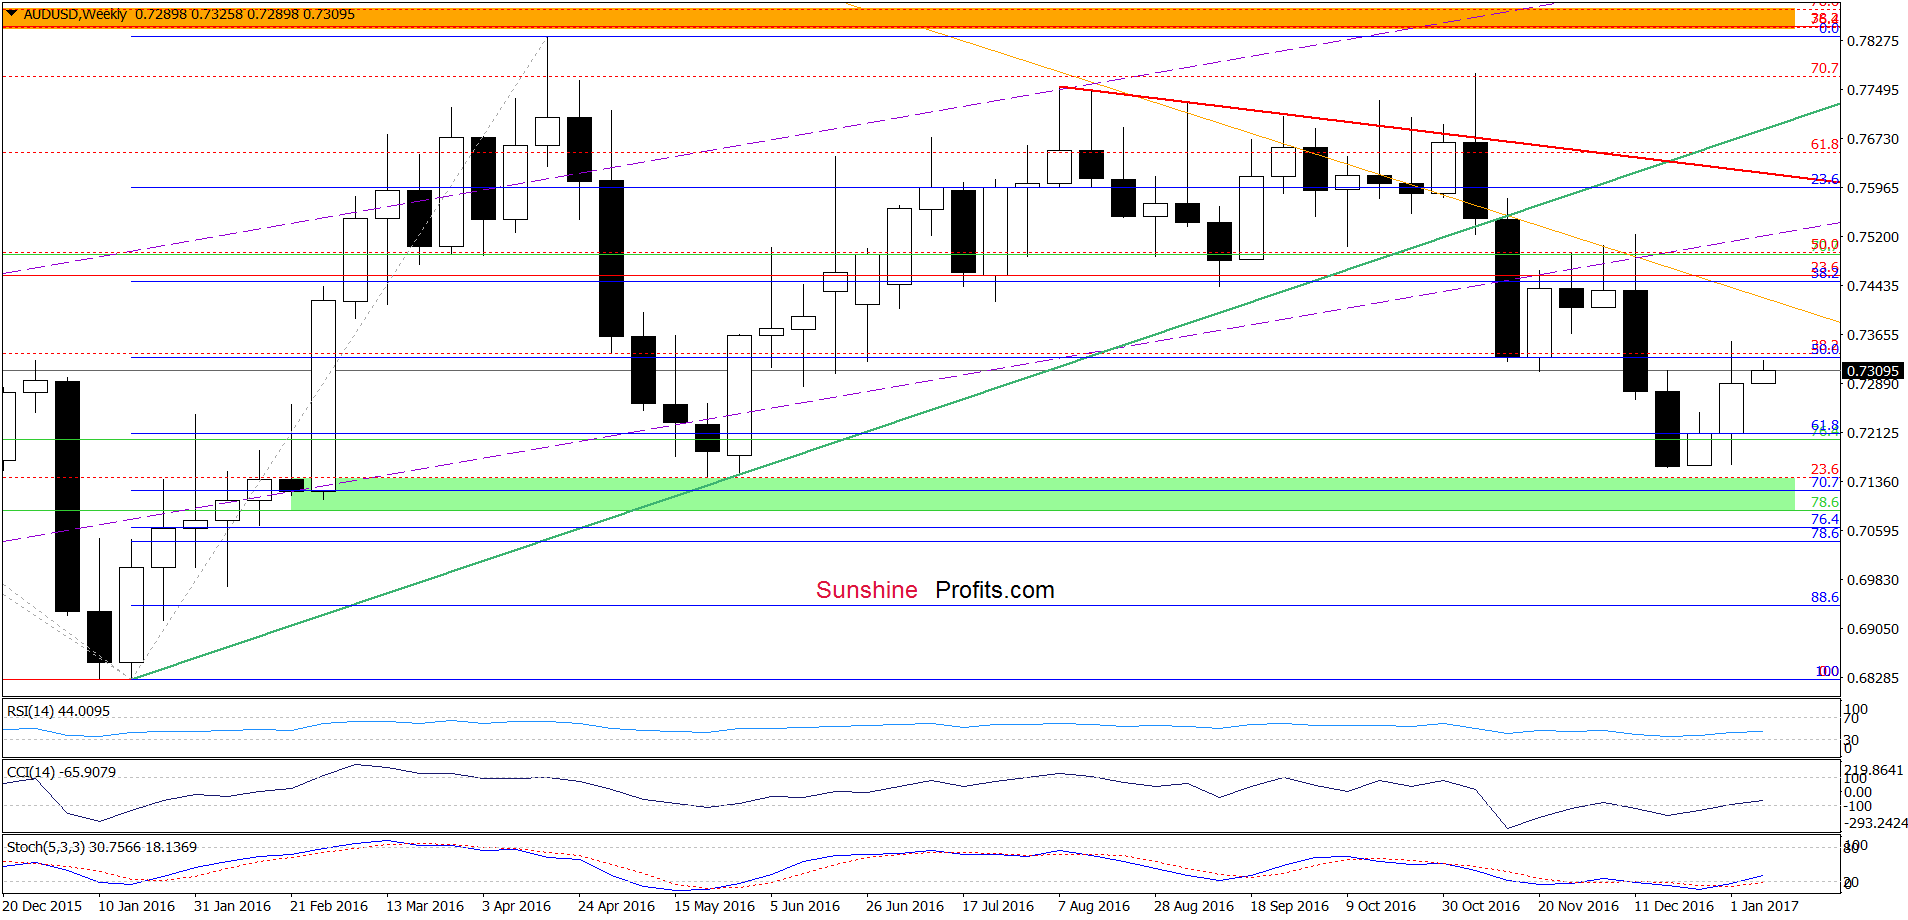Viewport: 1908px width, 920px height.
Task: Click the 20 Nov 2016 date label
Action: tap(1578, 906)
